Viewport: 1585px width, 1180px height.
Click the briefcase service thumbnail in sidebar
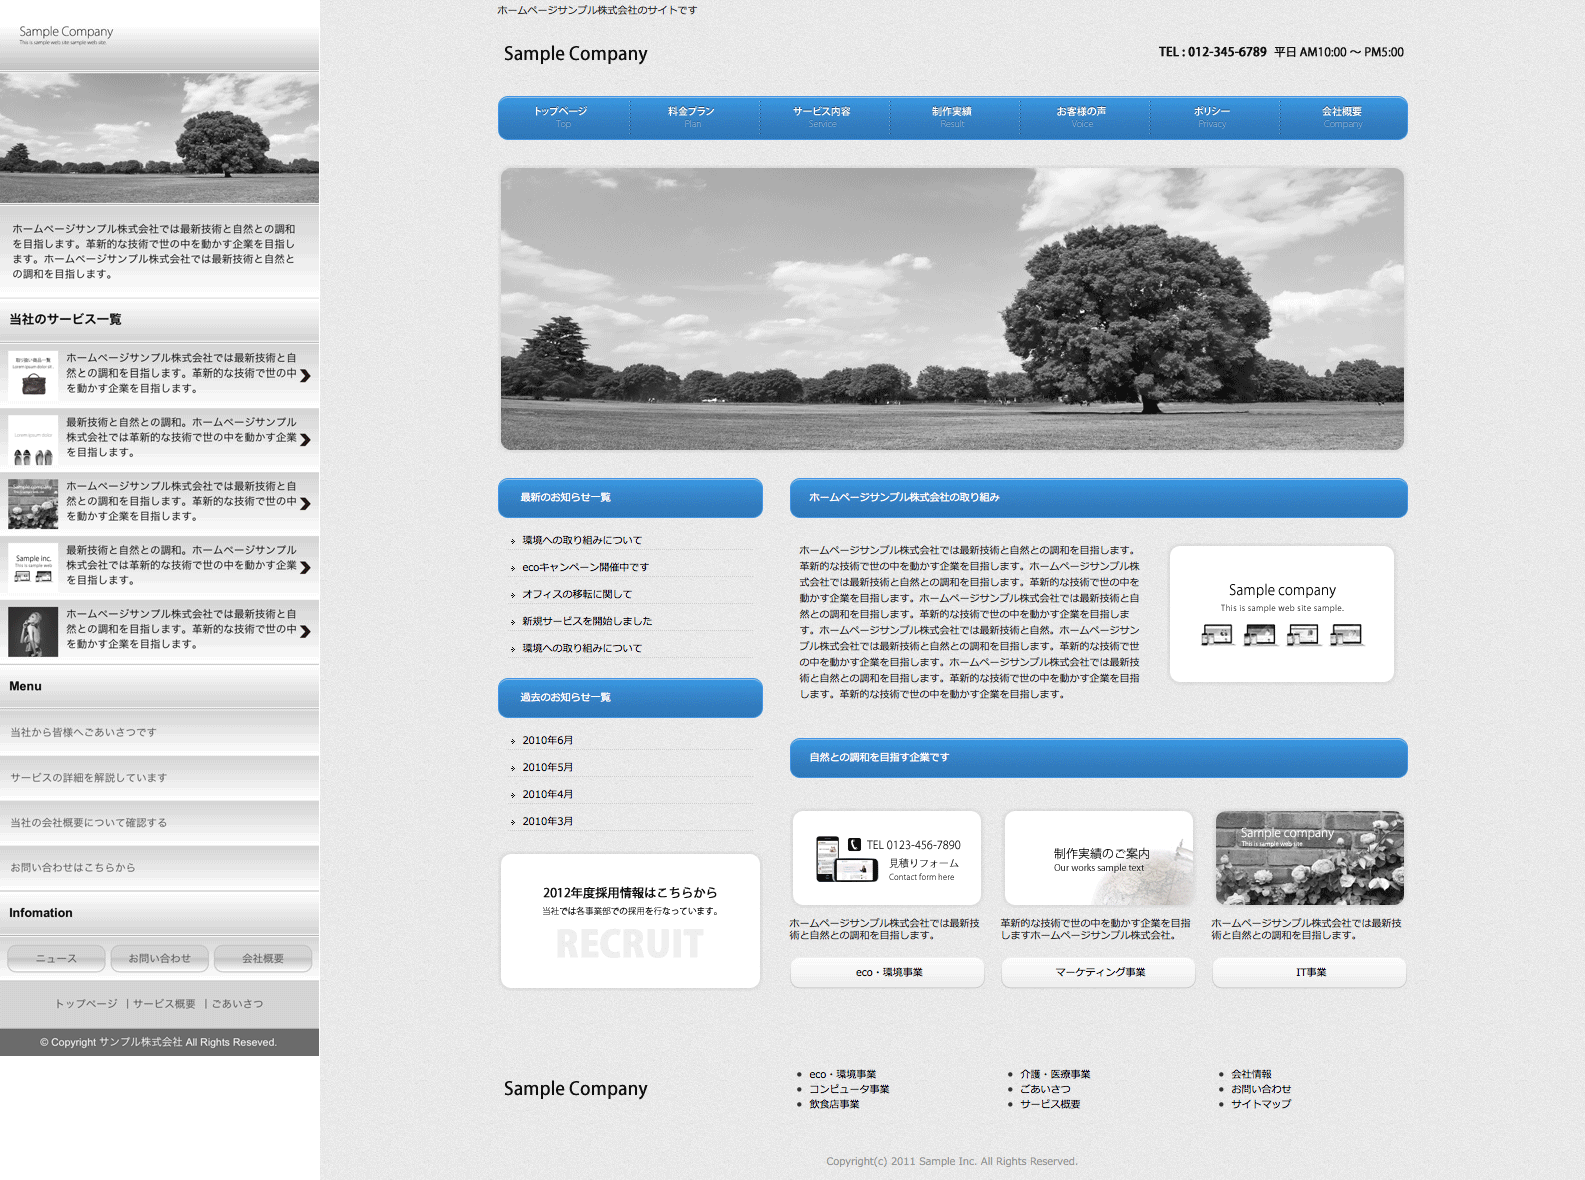33,374
